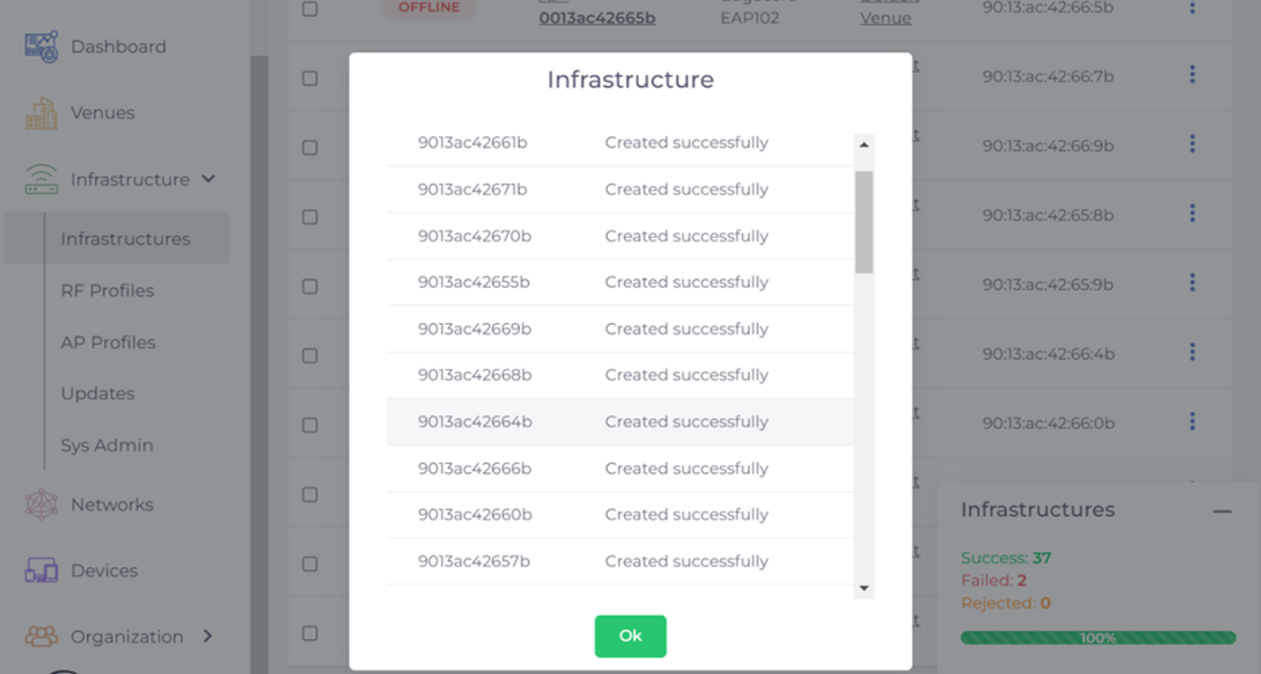Viewport: 1261px width, 674px height.
Task: Tick checkbox in the 90:13:ac:42:66:7b row
Action: click(310, 78)
